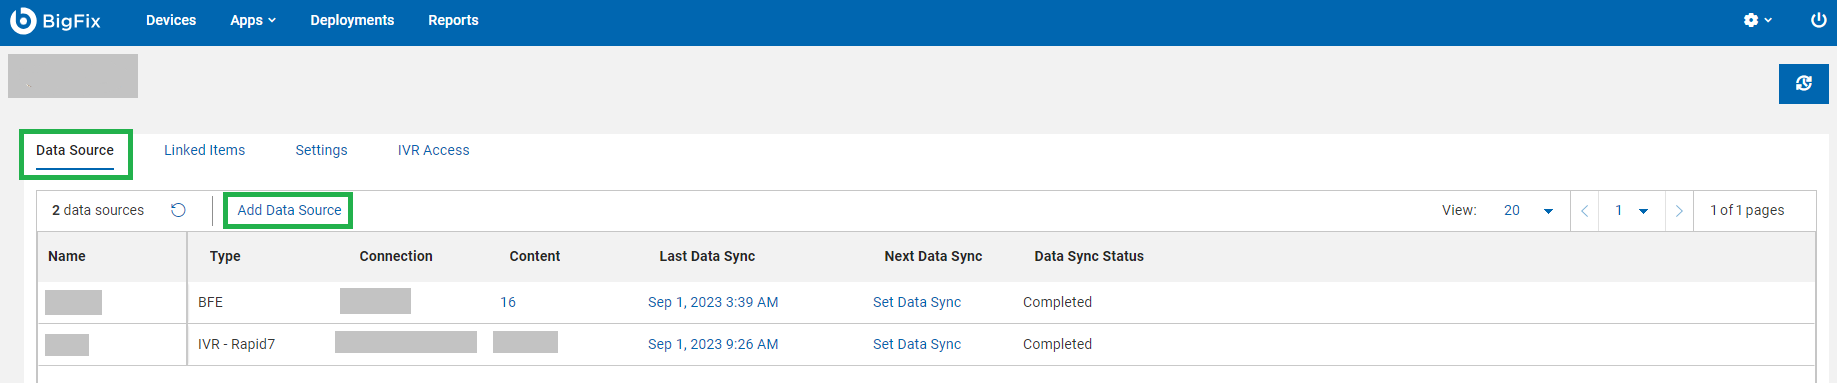
Task: Click the blue refresh button
Action: click(x=1803, y=84)
